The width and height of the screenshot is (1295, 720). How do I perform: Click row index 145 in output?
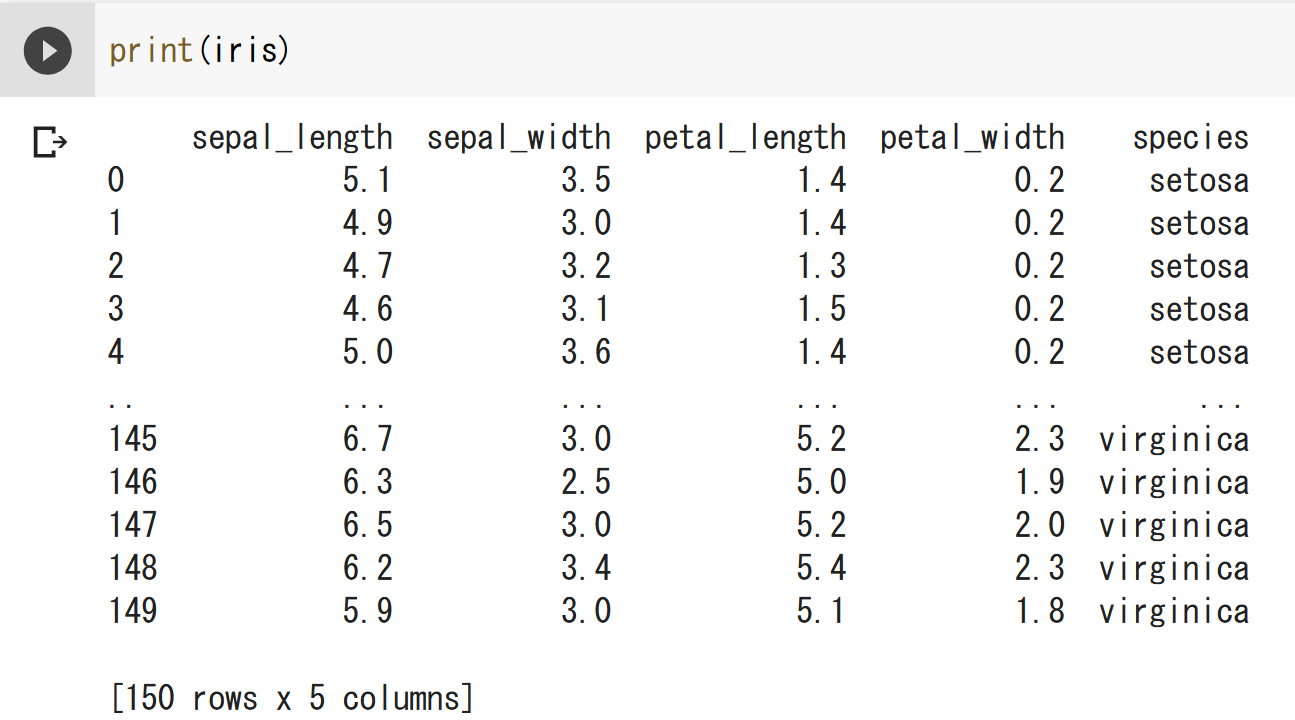(133, 439)
